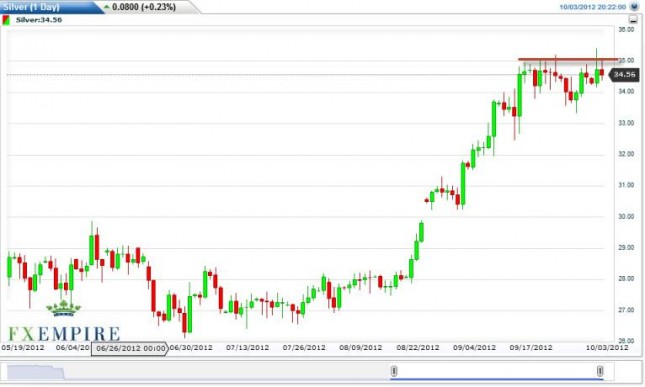The width and height of the screenshot is (645, 387).
Task: Click the 29.00 price axis label
Action: [626, 247]
